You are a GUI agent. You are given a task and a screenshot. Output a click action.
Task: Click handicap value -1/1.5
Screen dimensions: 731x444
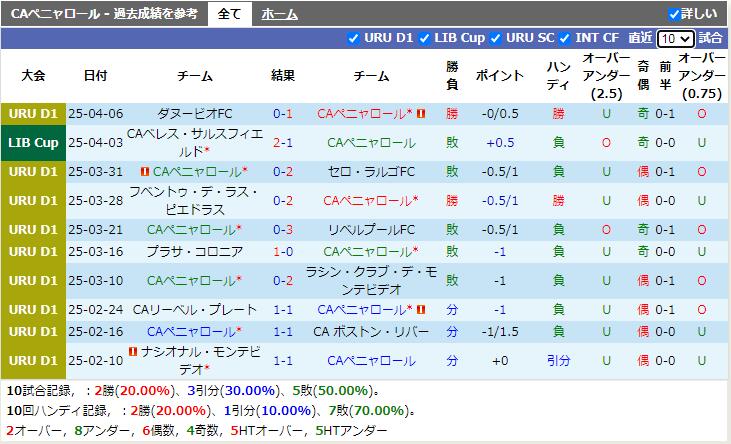pyautogui.click(x=500, y=332)
